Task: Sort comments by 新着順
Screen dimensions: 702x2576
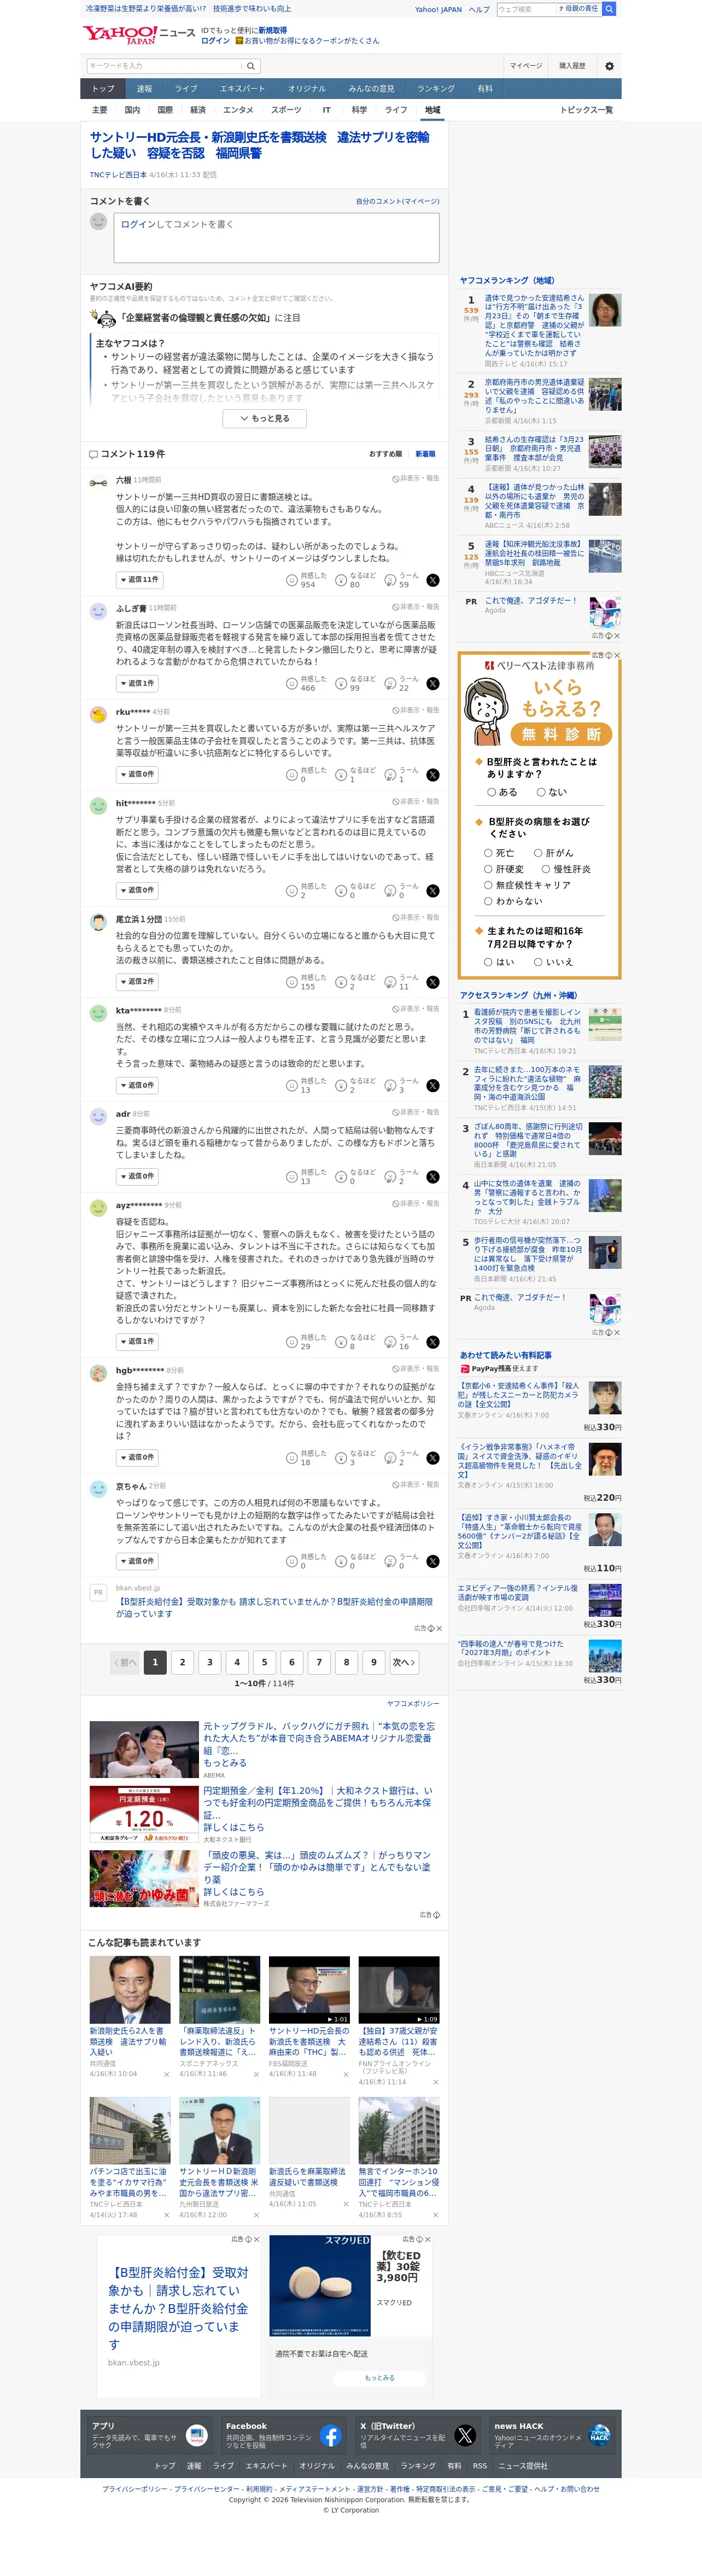Action: point(426,454)
